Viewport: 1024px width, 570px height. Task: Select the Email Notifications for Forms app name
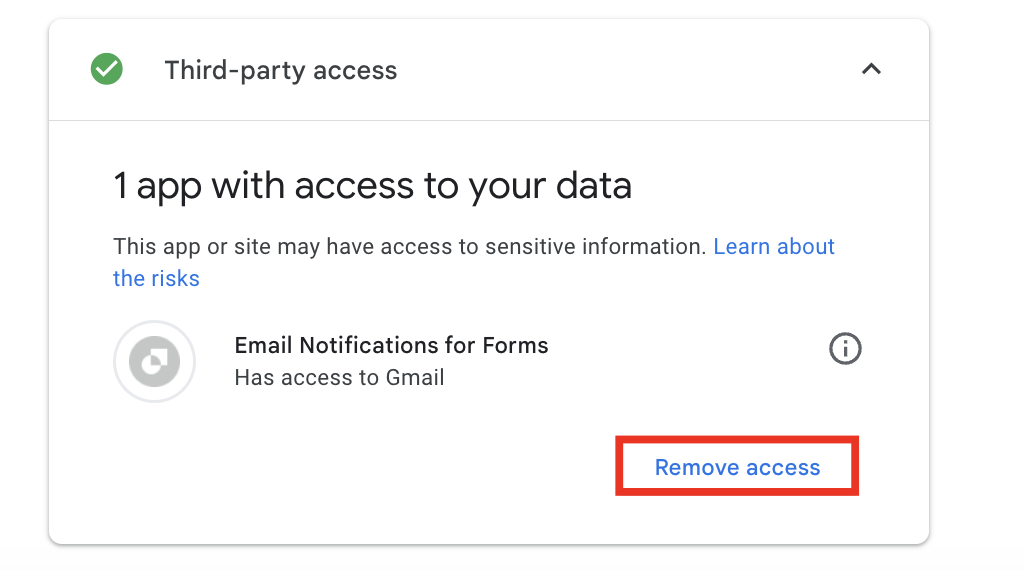[391, 346]
